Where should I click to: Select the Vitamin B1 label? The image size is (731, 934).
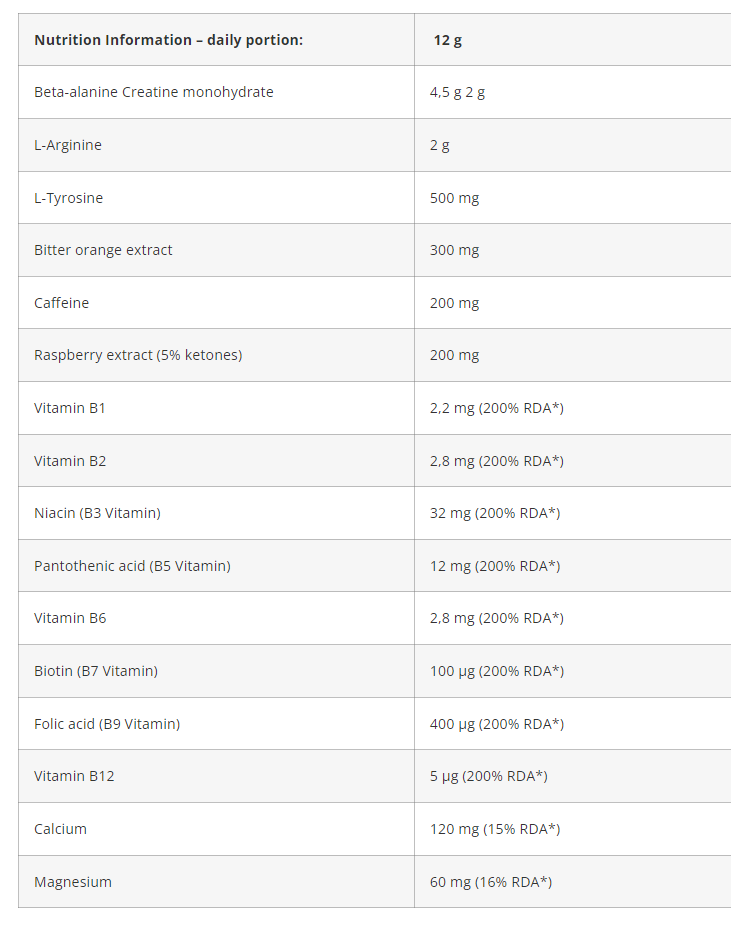click(70, 408)
